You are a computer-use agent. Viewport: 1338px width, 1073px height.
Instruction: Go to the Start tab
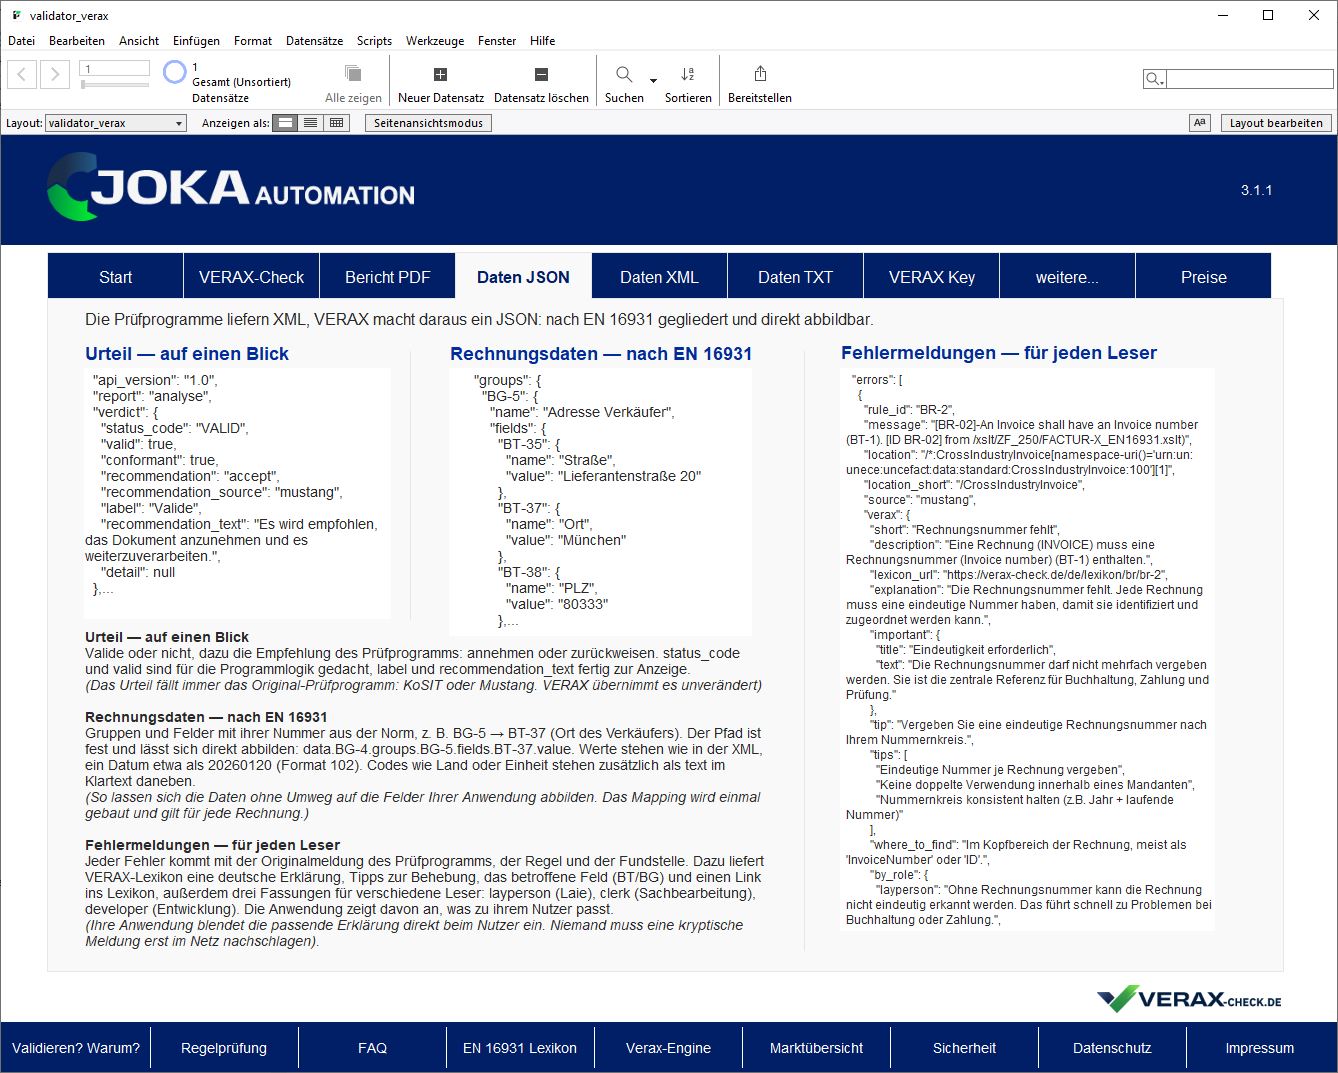coord(115,276)
